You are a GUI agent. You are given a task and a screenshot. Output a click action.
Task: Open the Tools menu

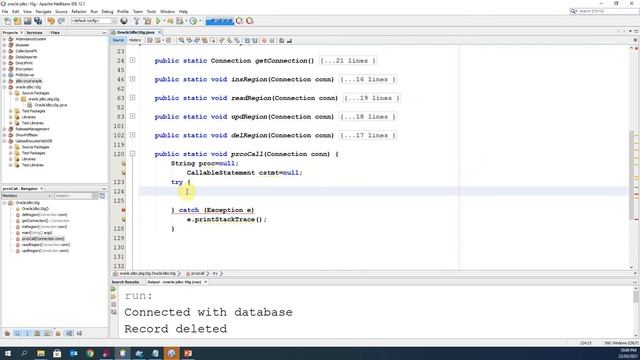point(151,11)
